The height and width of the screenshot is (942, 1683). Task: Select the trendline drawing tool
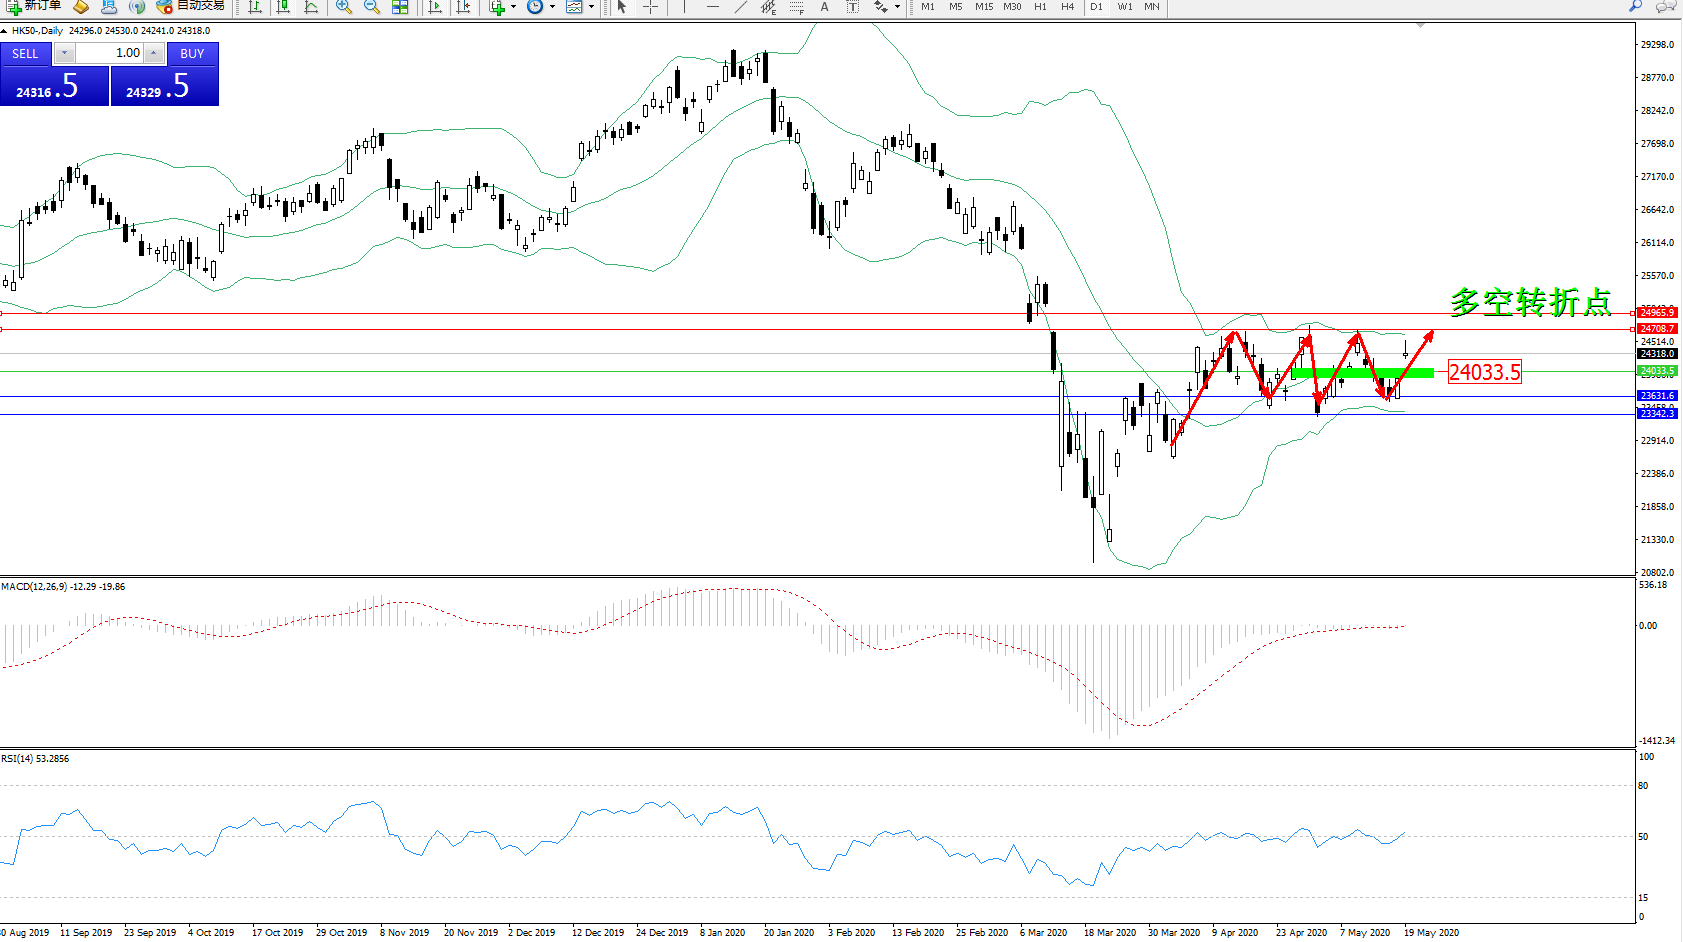tap(740, 7)
